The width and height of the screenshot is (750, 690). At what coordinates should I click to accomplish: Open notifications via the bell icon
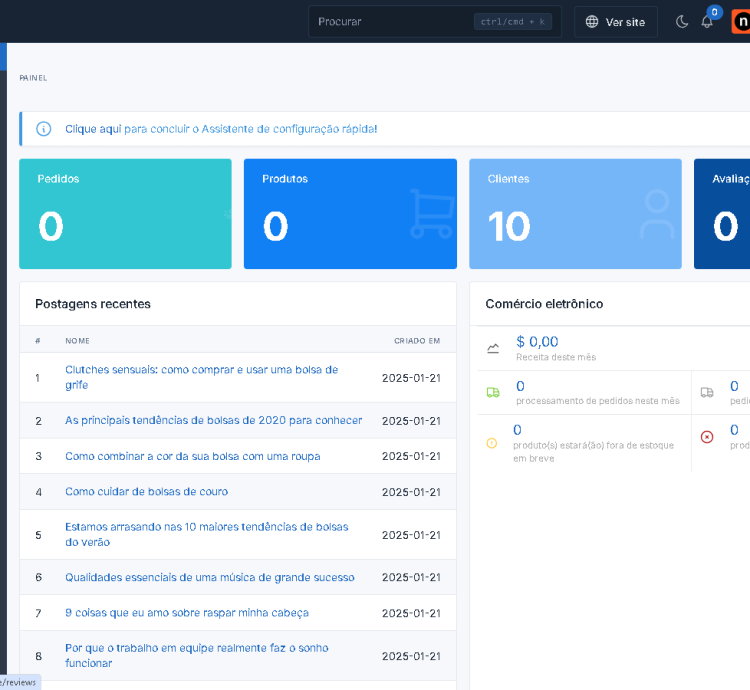click(x=707, y=22)
